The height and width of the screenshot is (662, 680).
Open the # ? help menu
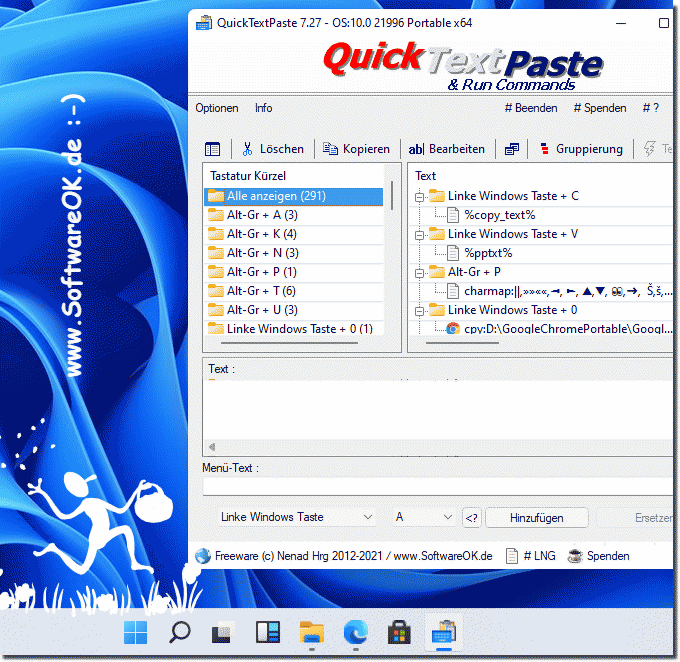(x=651, y=108)
